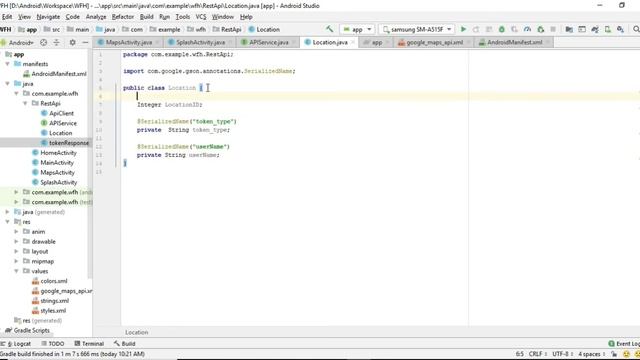Click Sync Project with Gradle Files icon
This screenshot has height=360, width=640.
[x=595, y=29]
